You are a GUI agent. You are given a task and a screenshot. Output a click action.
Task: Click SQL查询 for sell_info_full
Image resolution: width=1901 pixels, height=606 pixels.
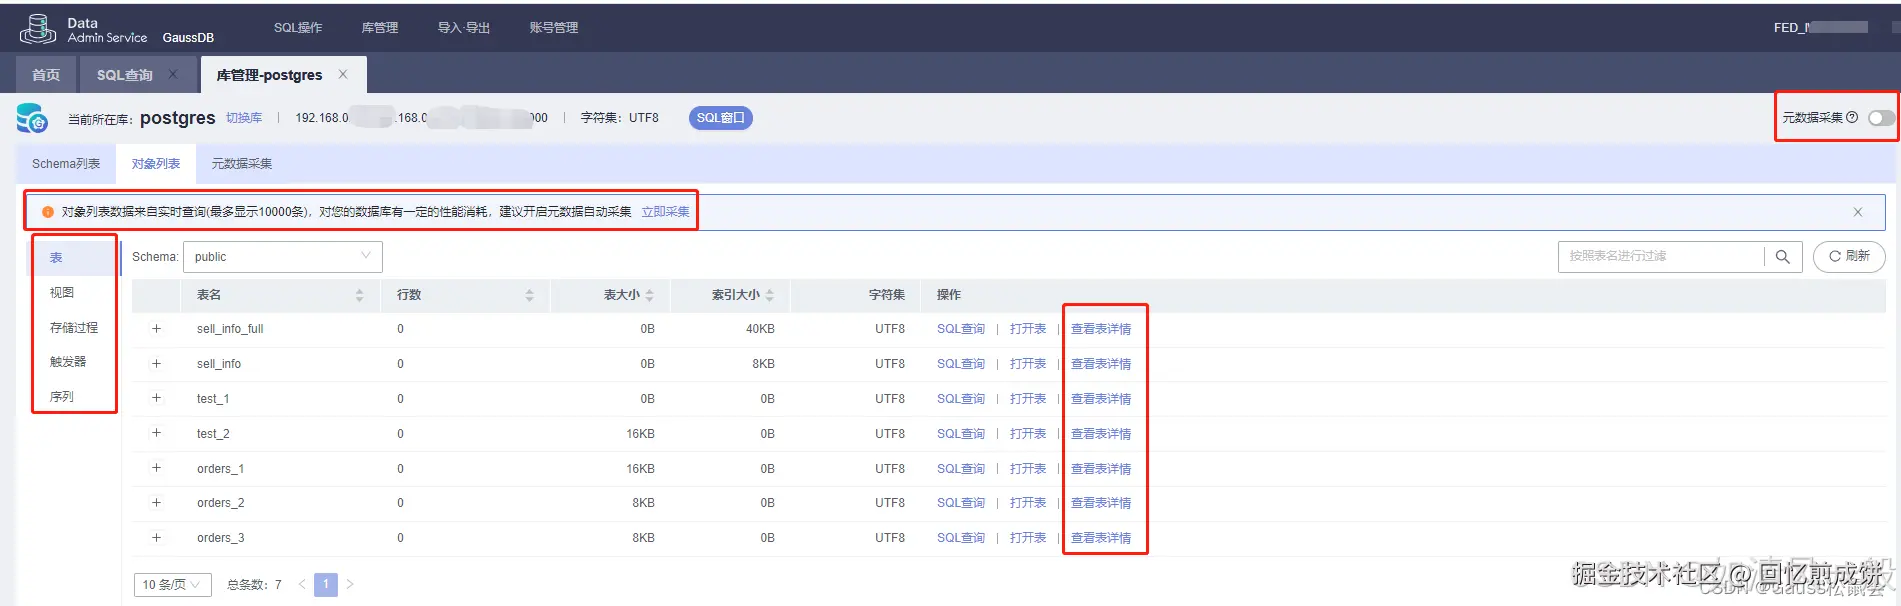961,329
